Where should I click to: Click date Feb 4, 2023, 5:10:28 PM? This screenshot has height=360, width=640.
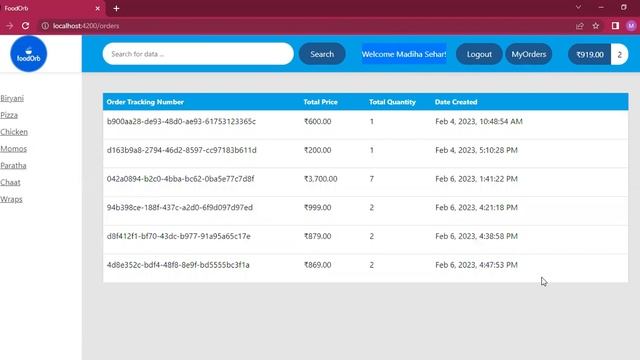click(476, 150)
